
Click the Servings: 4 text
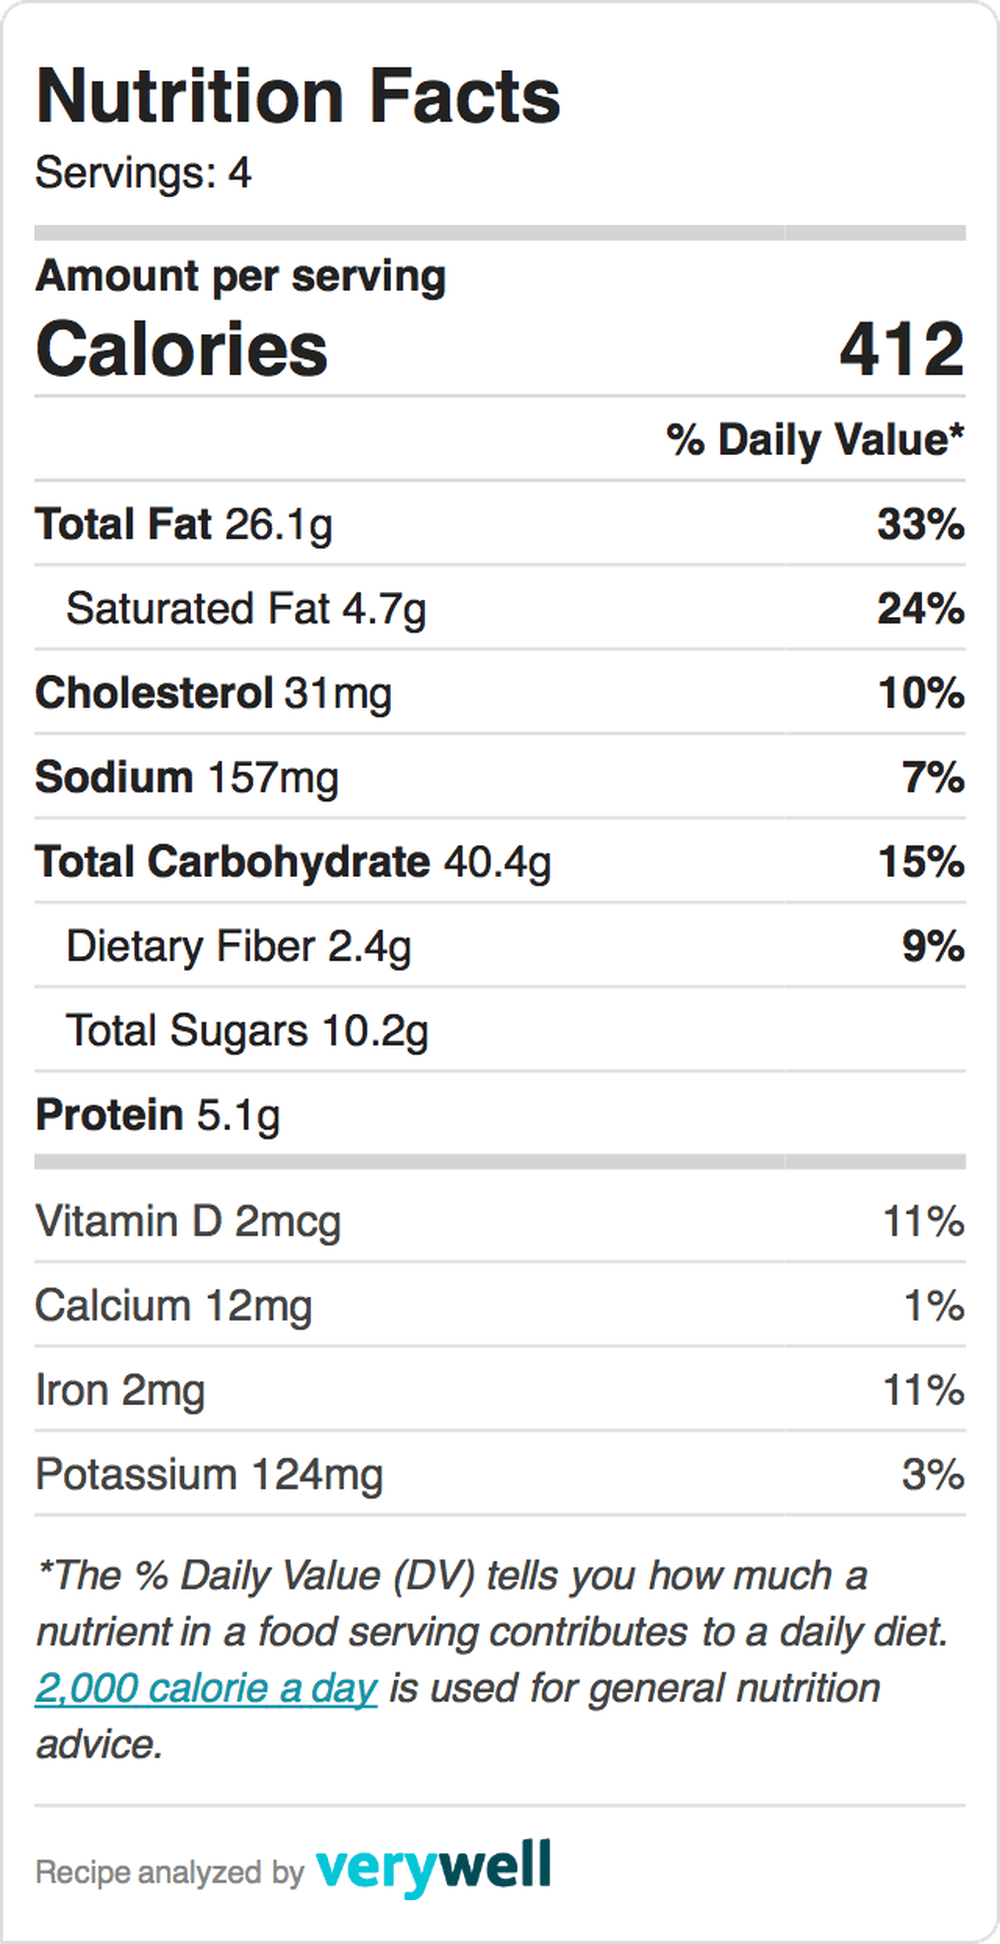143,173
